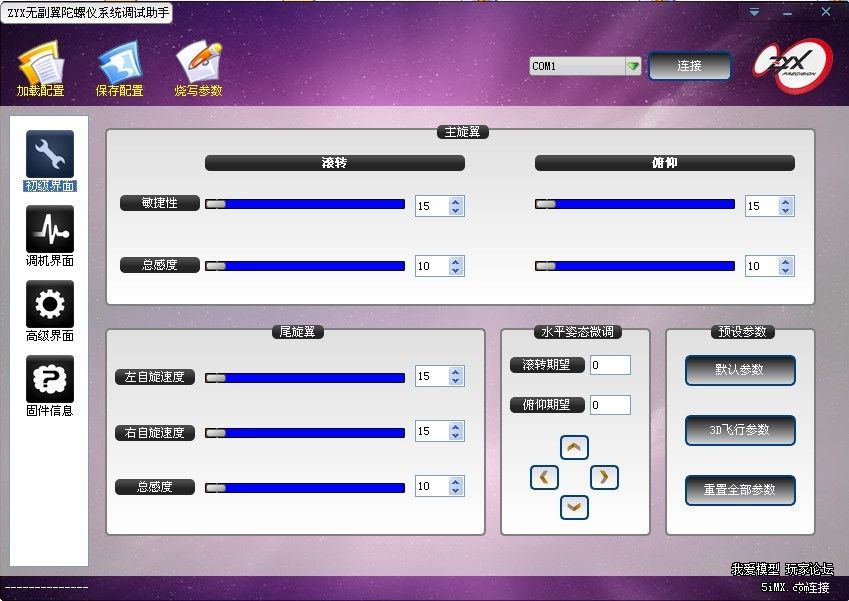Screen dimensions: 849x601
Task: Click the 滚转 敏捷性 value field showing 15
Action: coord(432,206)
